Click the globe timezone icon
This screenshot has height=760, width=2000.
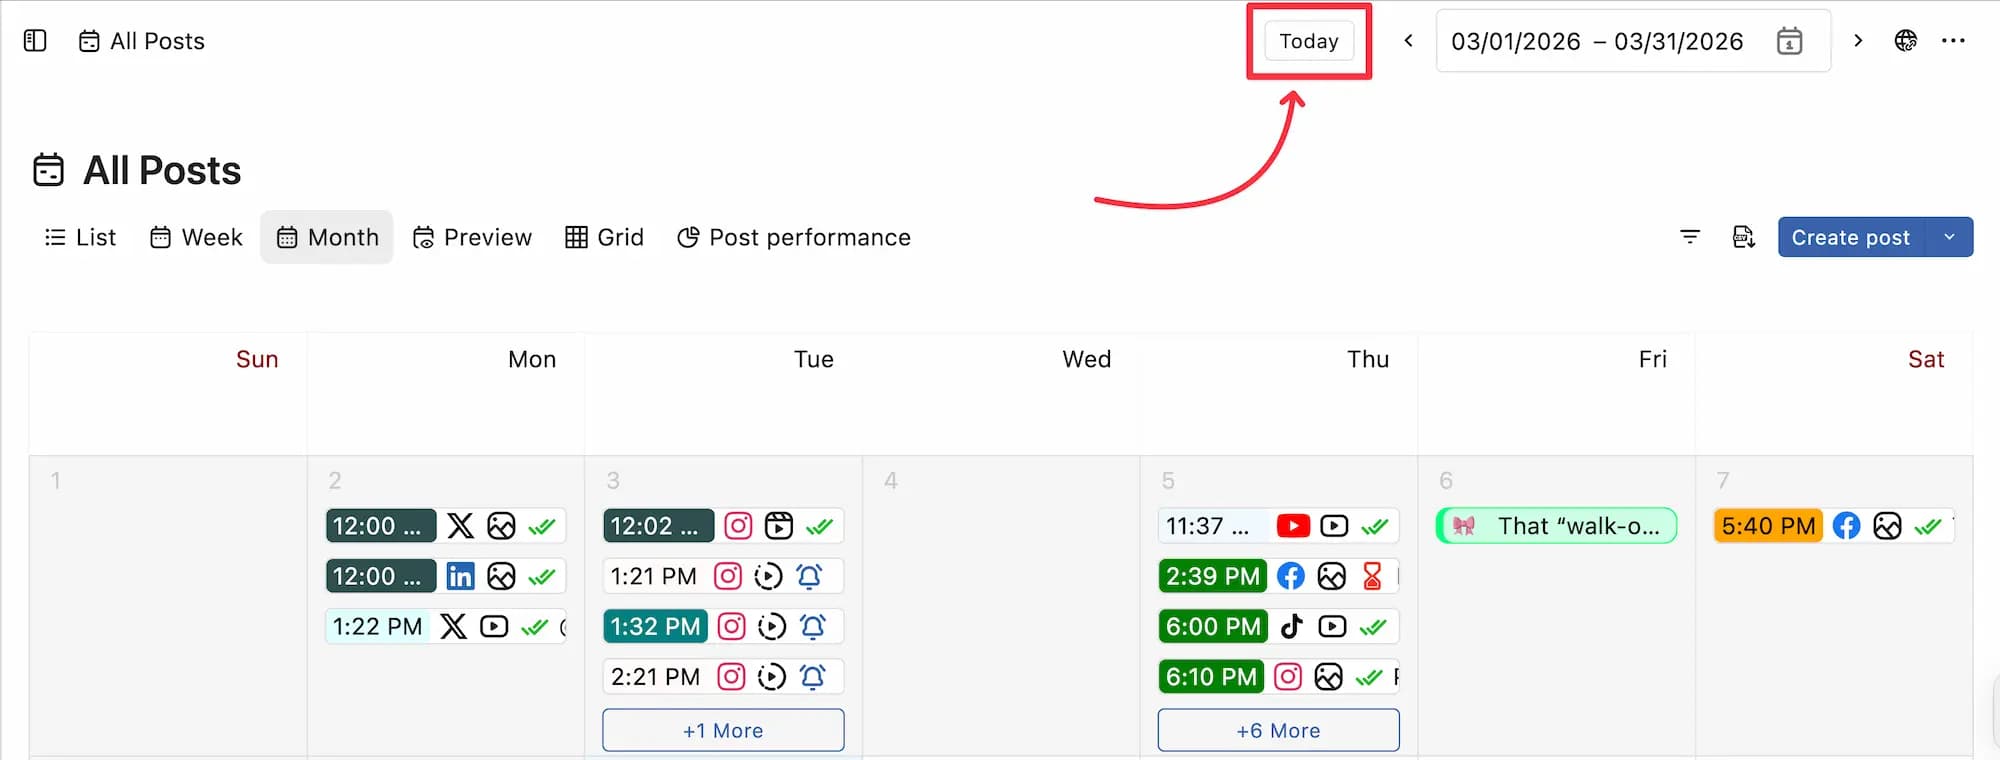pos(1906,41)
